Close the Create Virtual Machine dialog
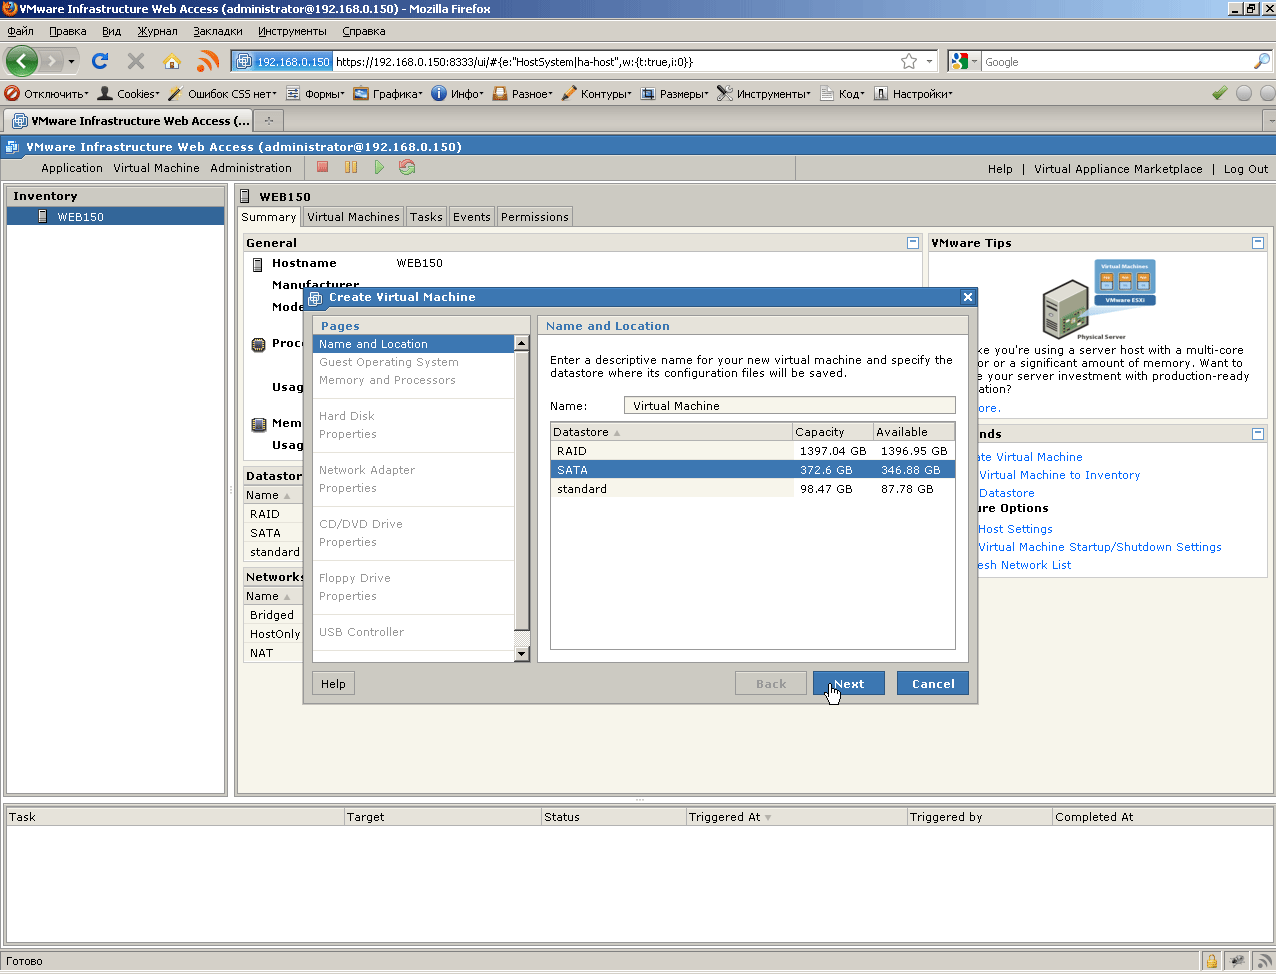This screenshot has height=974, width=1276. pyautogui.click(x=967, y=297)
